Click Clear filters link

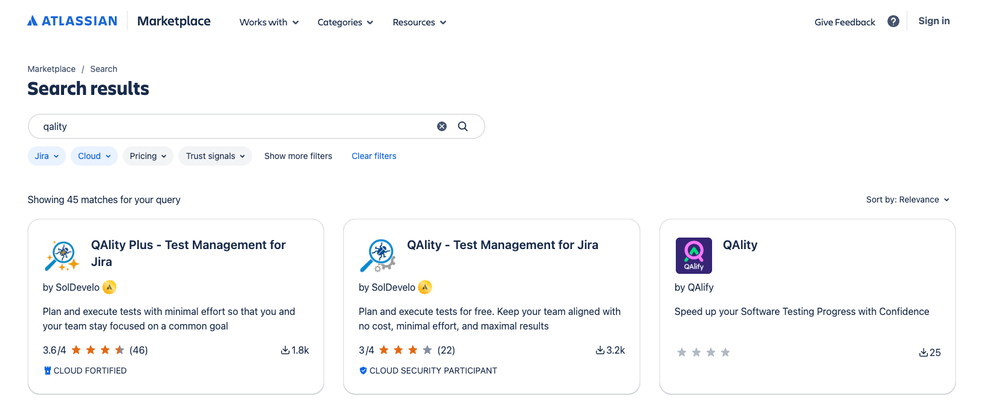tap(374, 156)
